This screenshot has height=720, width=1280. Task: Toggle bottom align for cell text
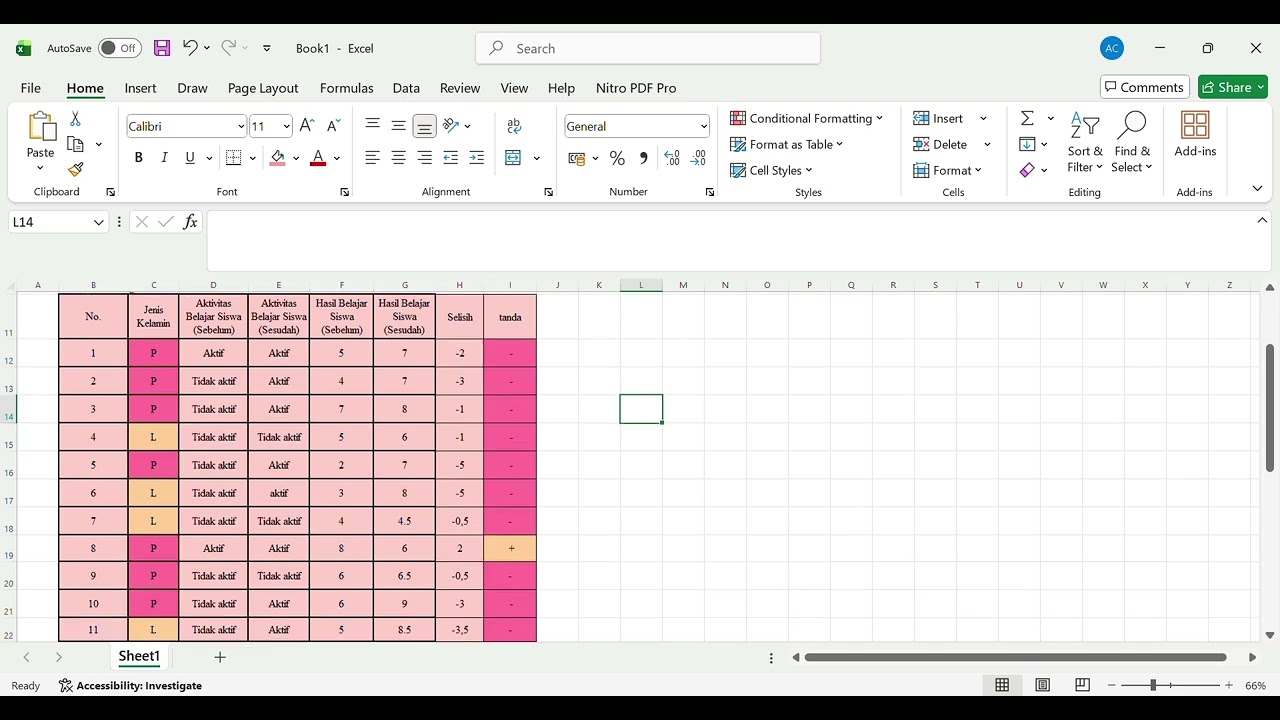pos(425,126)
